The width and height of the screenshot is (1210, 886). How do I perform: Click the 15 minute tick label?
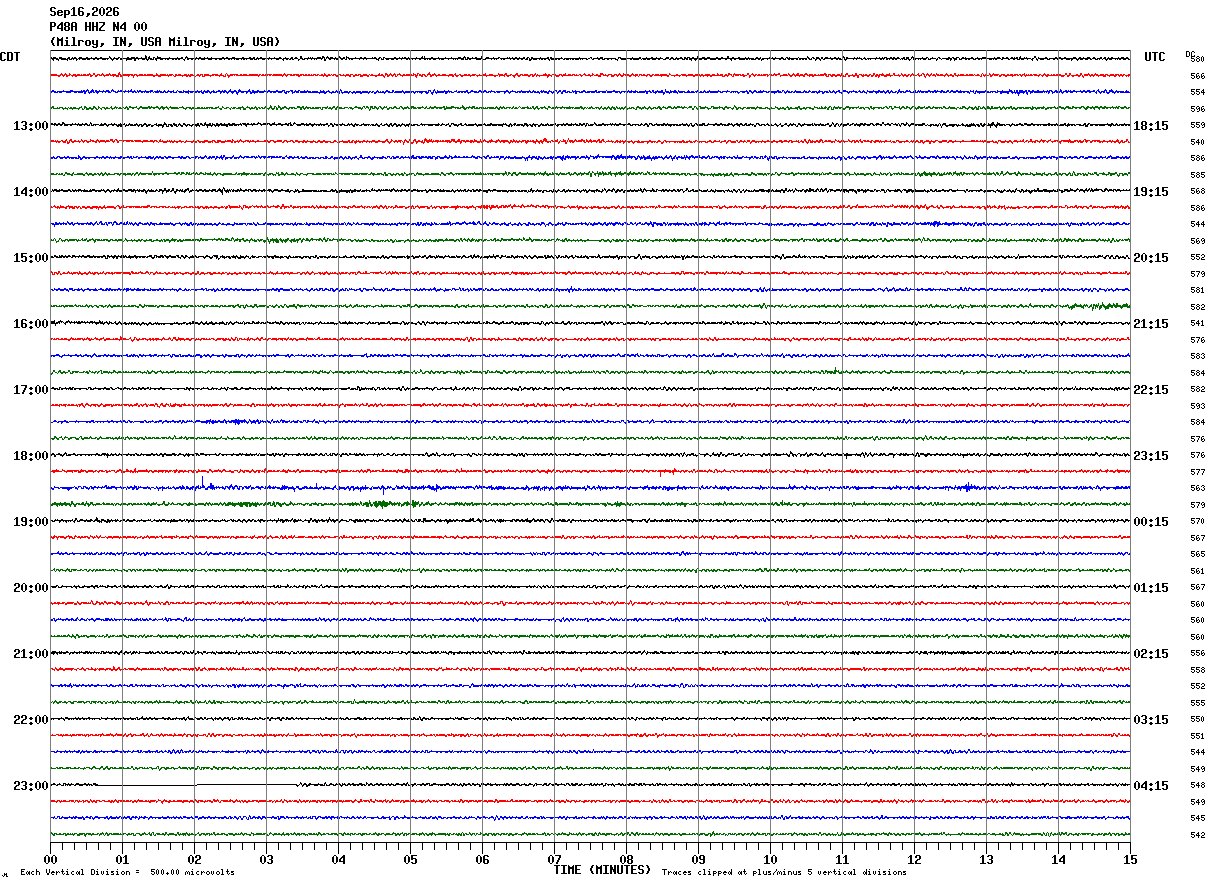(1130, 859)
